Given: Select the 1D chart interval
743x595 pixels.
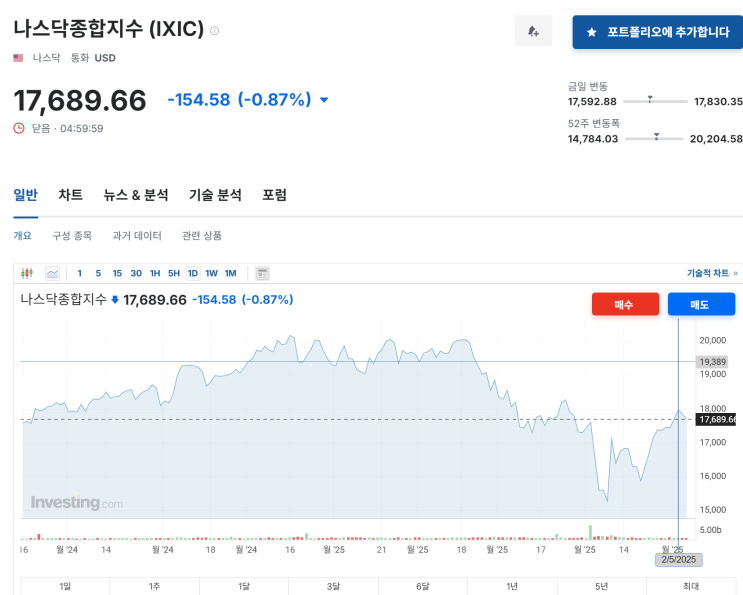Looking at the screenshot, I should [x=193, y=273].
